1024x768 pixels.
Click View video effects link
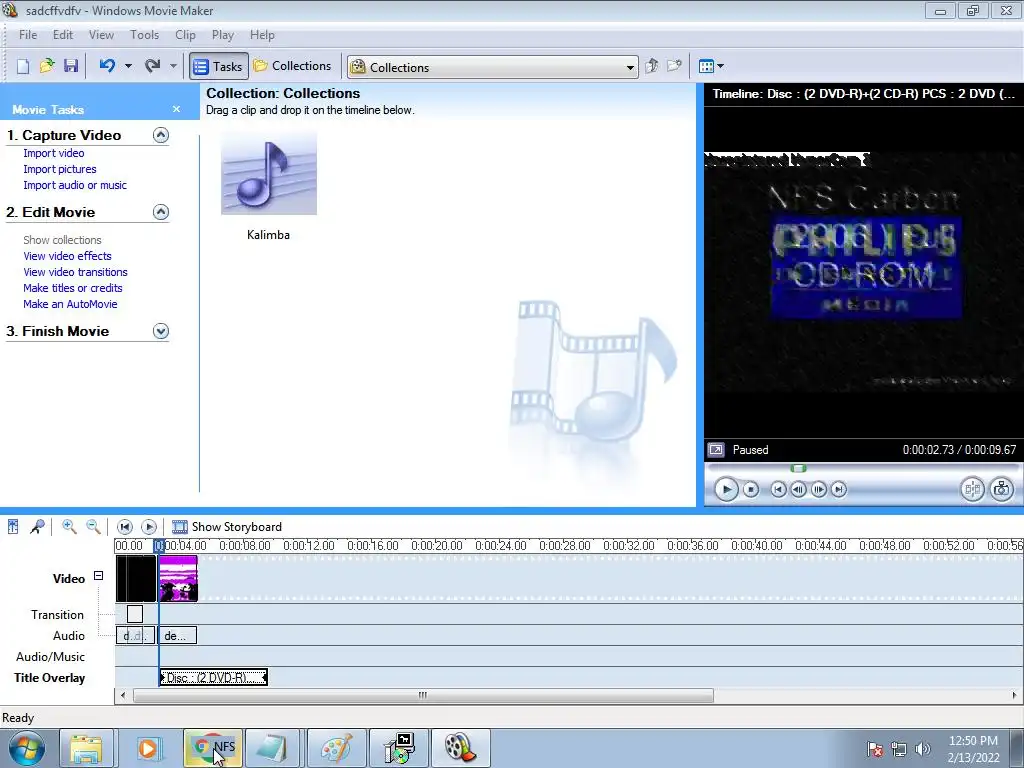click(67, 256)
